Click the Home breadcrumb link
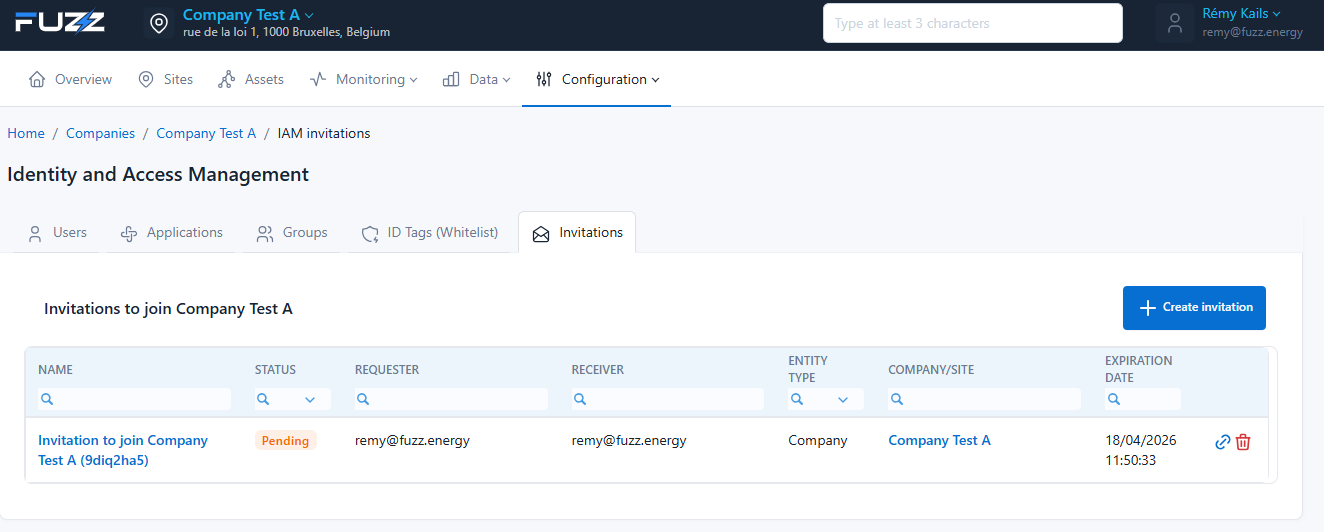Viewport: 1324px width, 532px height. (26, 133)
